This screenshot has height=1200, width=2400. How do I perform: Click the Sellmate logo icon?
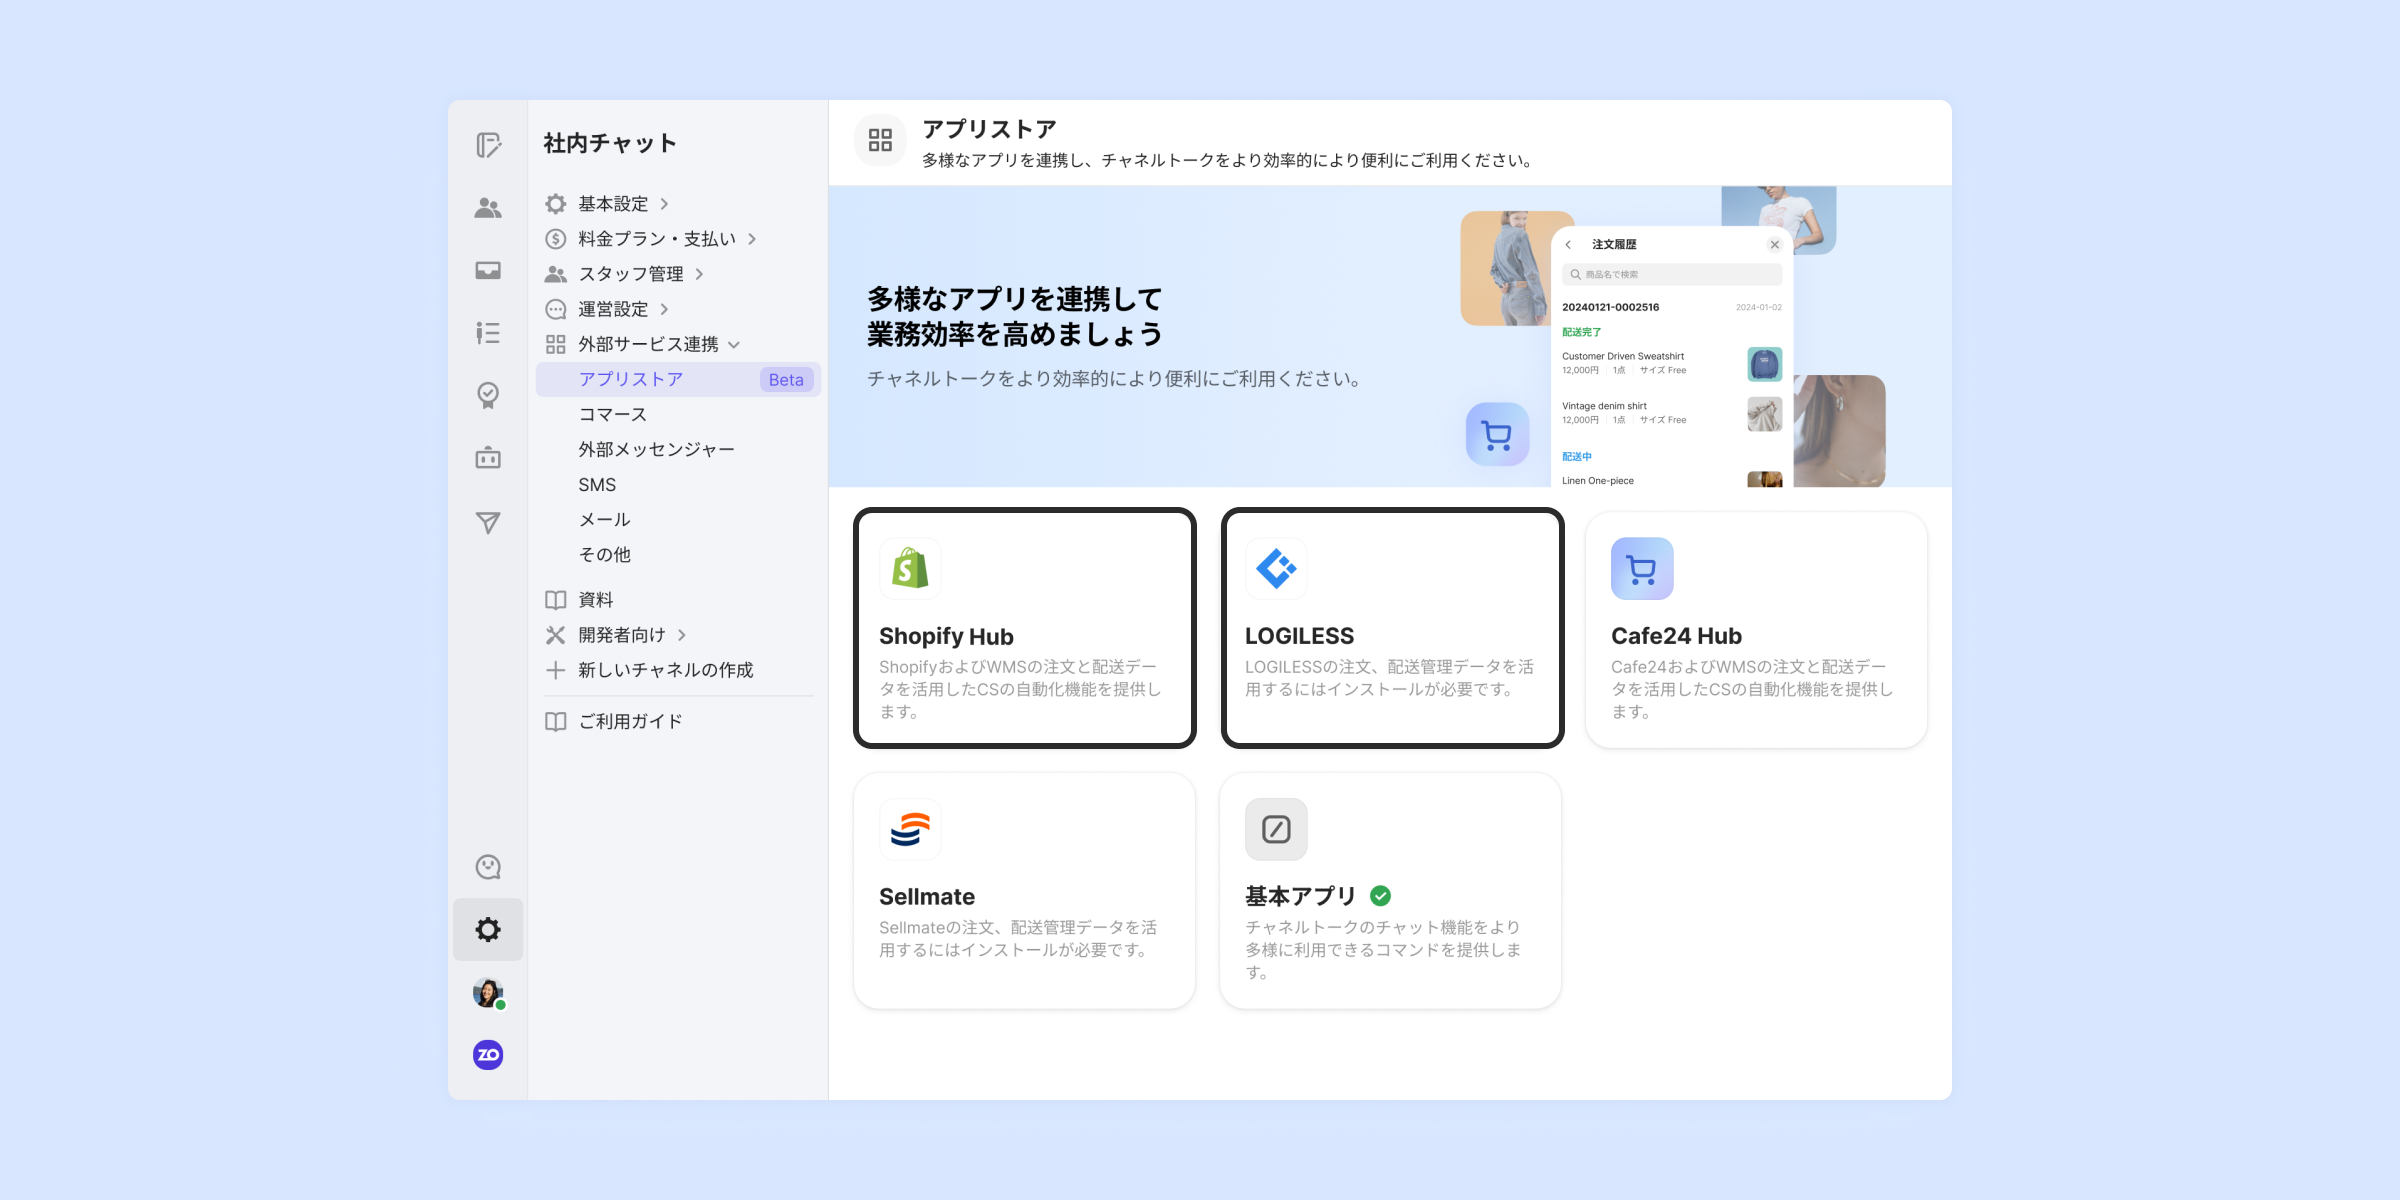click(910, 829)
